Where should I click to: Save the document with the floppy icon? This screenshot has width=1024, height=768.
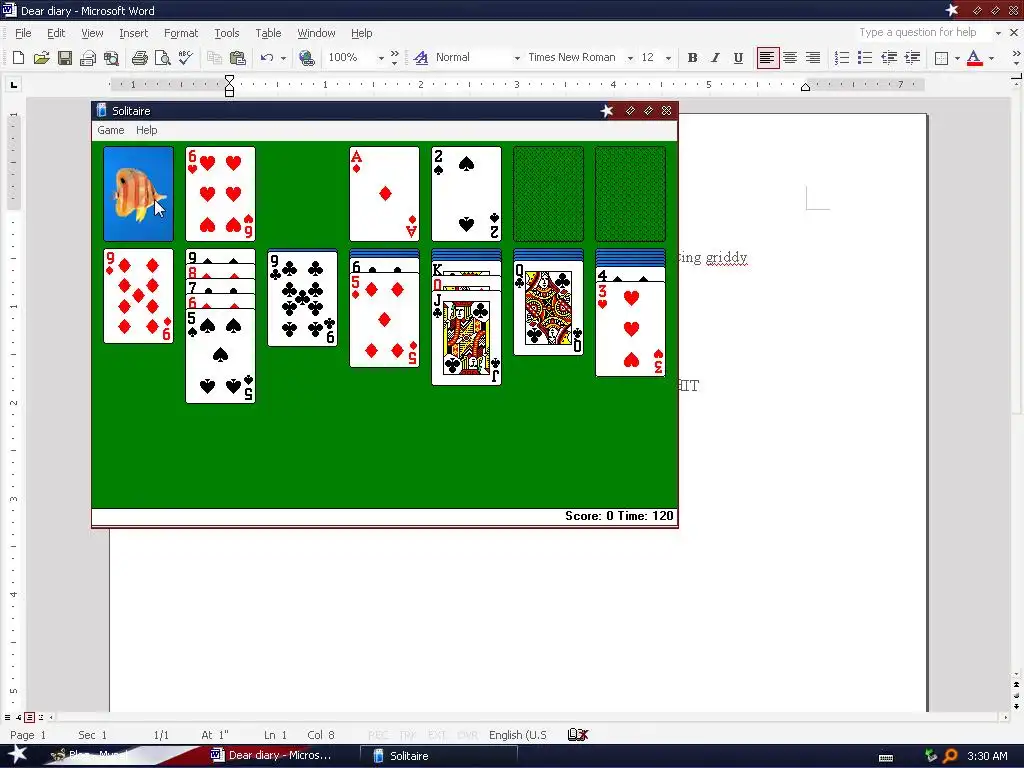pos(65,57)
